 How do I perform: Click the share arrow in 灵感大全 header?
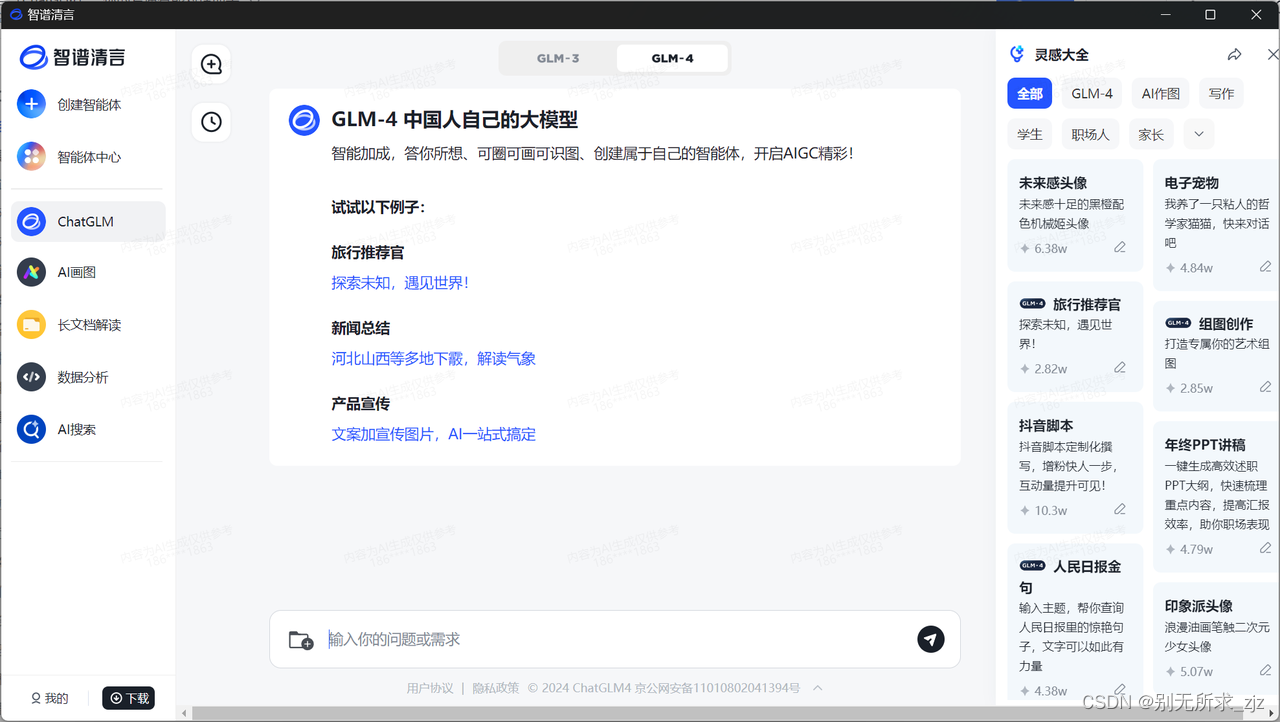[x=1235, y=55]
